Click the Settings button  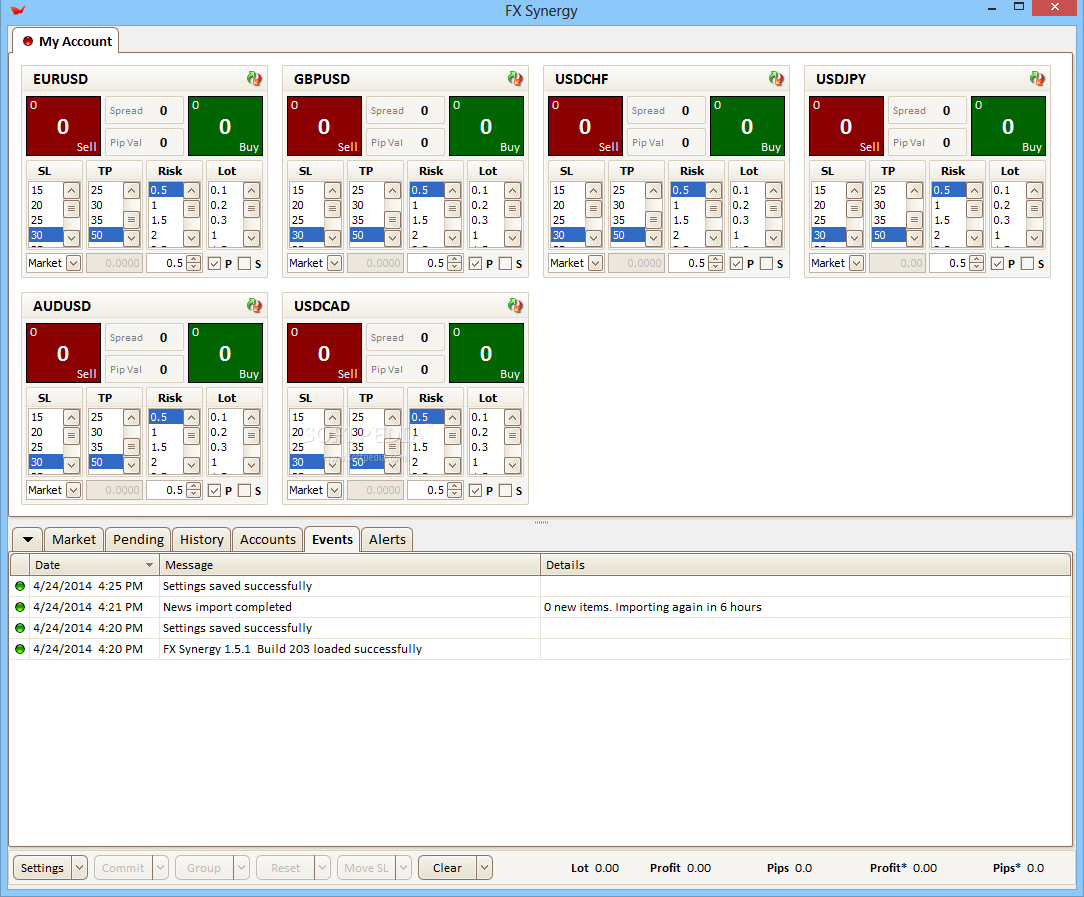pyautogui.click(x=42, y=868)
